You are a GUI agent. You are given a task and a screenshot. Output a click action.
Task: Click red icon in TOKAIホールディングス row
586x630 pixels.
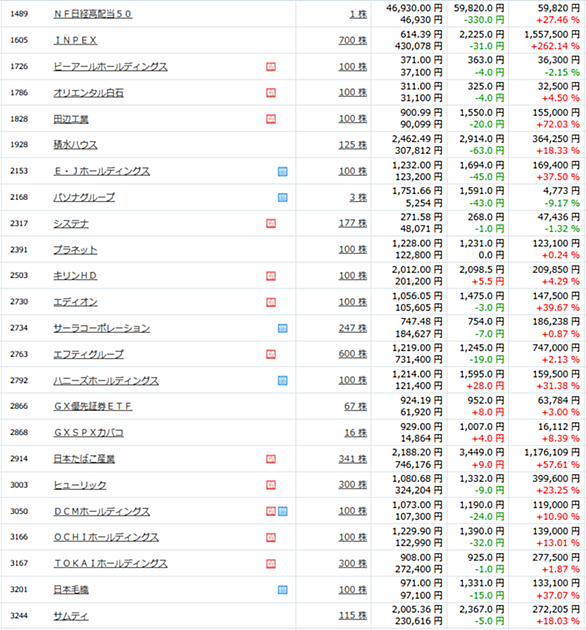(x=271, y=564)
